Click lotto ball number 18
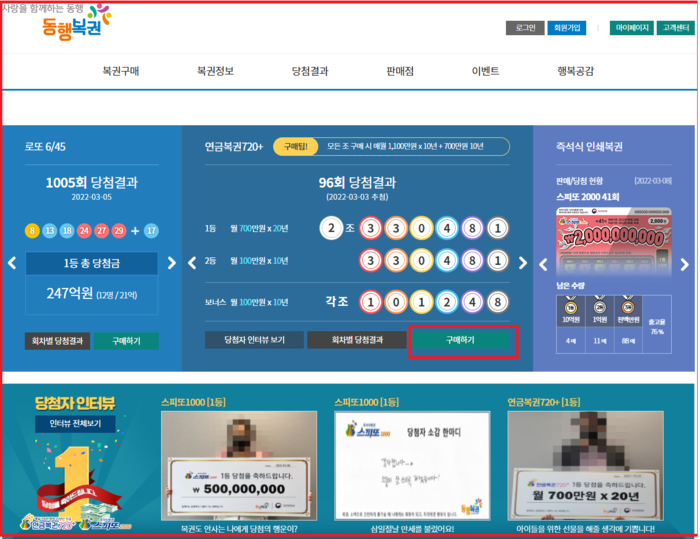Image resolution: width=700 pixels, height=539 pixels. (67, 231)
